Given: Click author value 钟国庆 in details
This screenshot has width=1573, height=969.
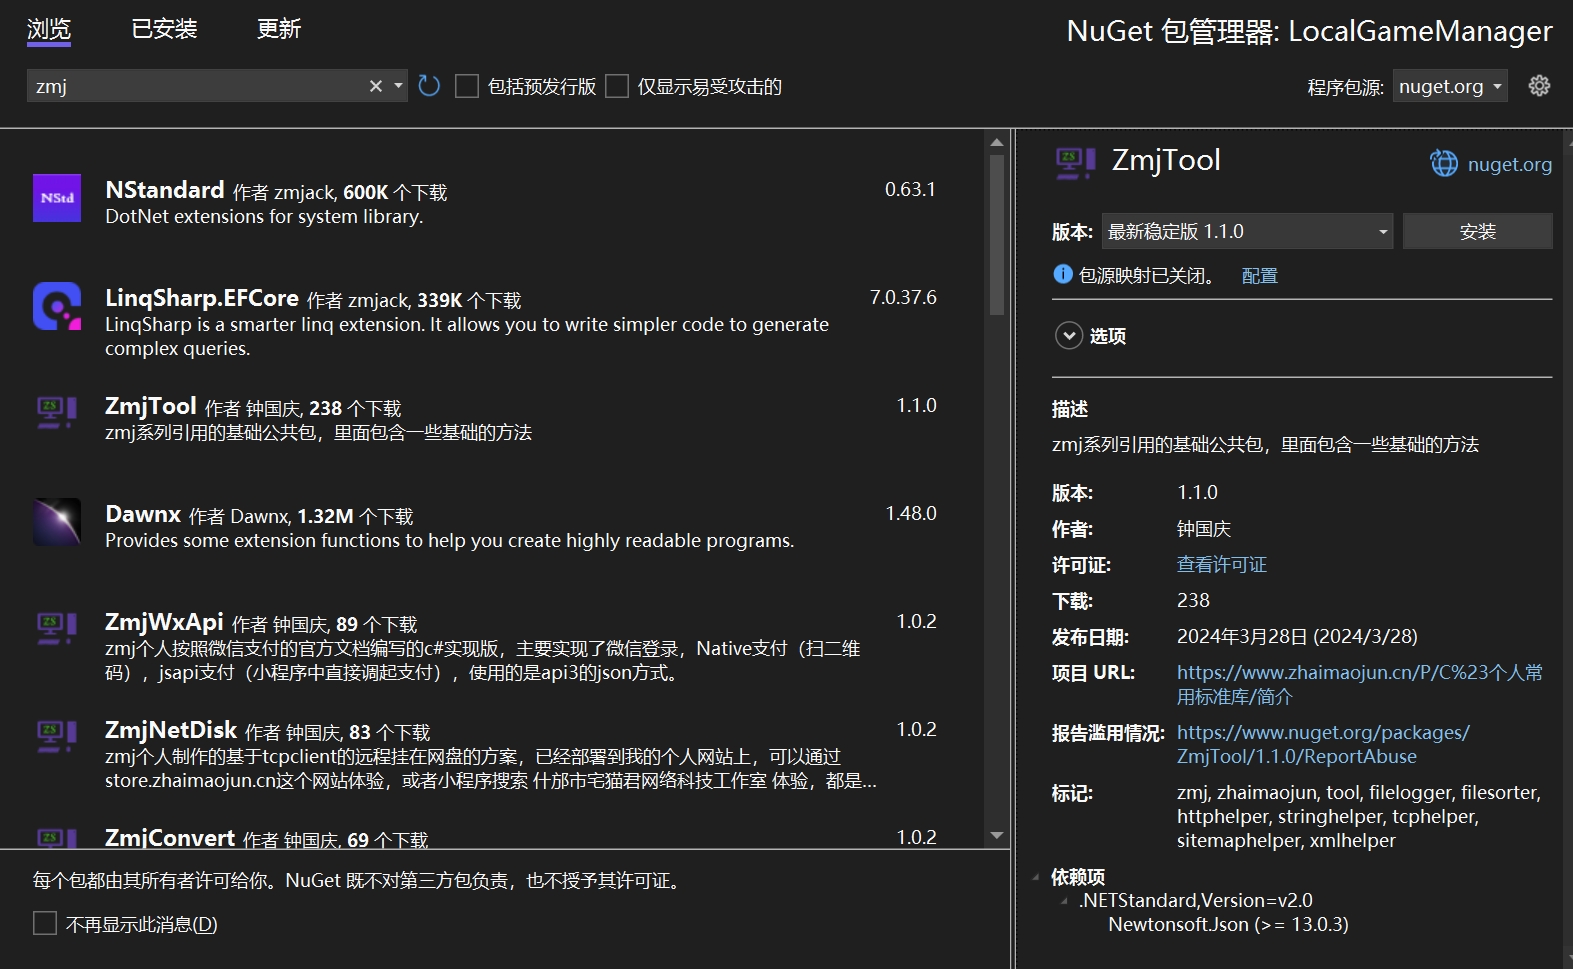Looking at the screenshot, I should 1203,529.
